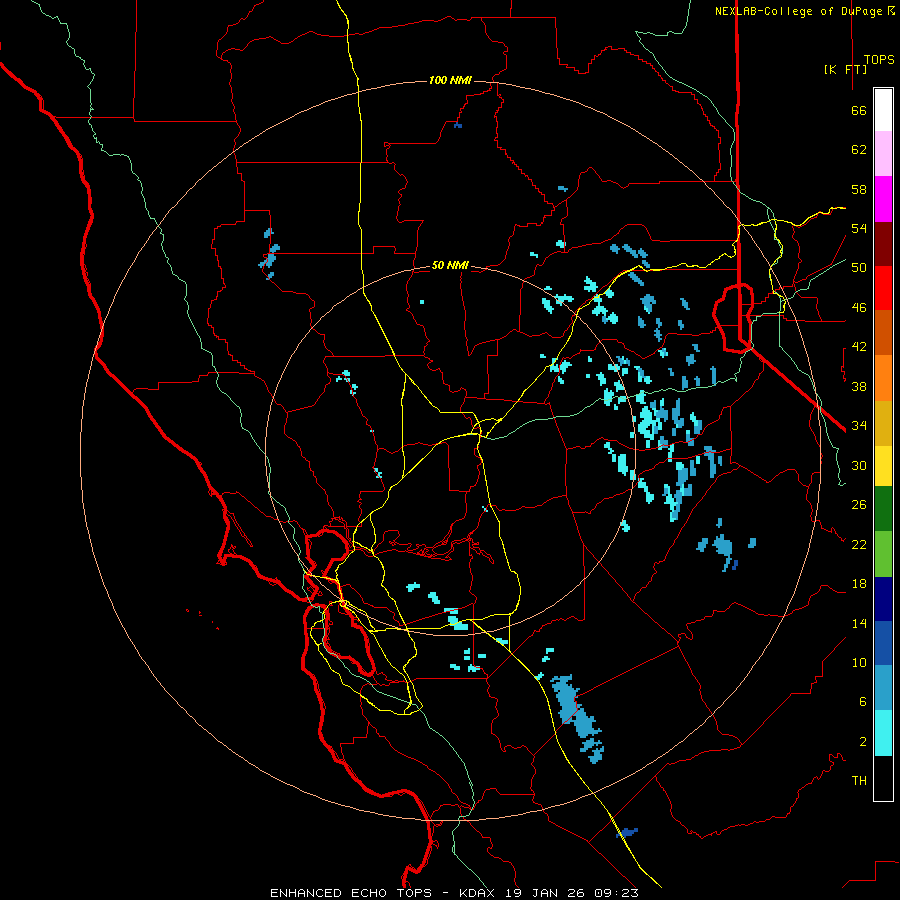This screenshot has width=900, height=900.
Task: Click the medium blue legend swatch
Action: coord(883,643)
